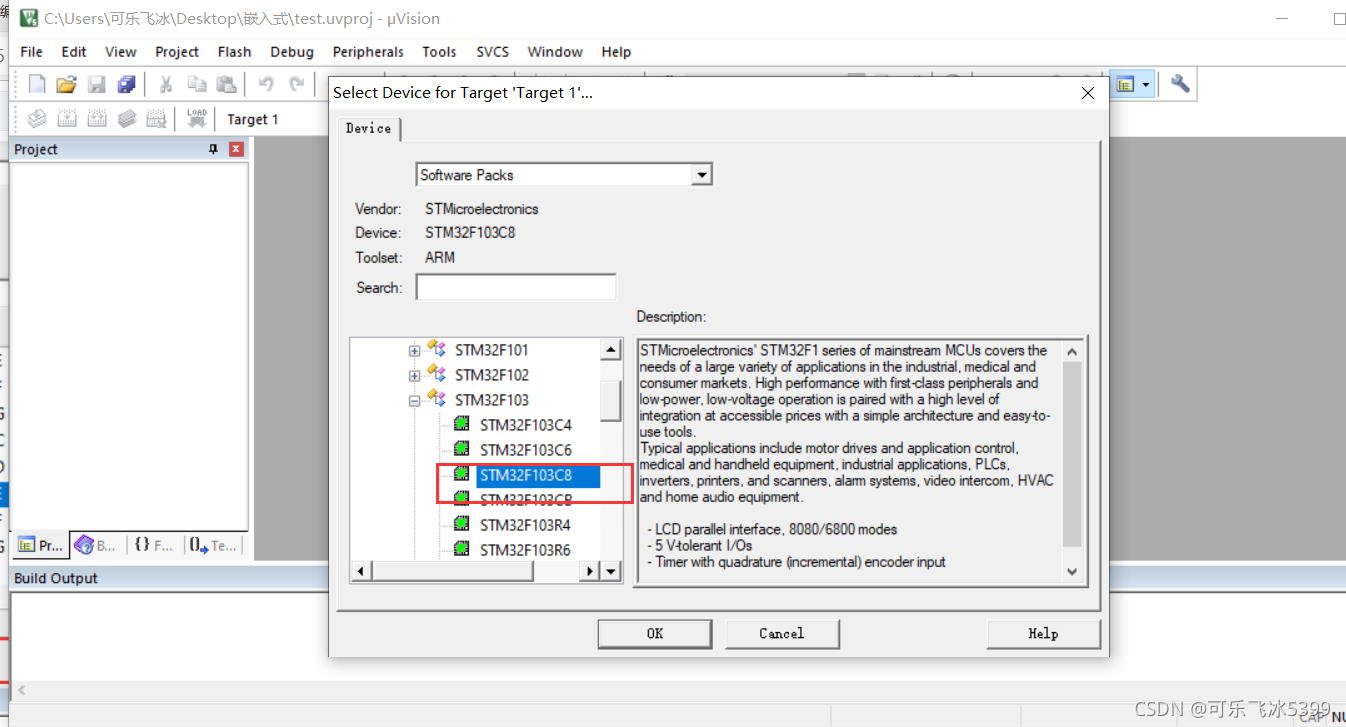Viewport: 1346px width, 727px height.
Task: Open the Debug menu
Action: (292, 52)
